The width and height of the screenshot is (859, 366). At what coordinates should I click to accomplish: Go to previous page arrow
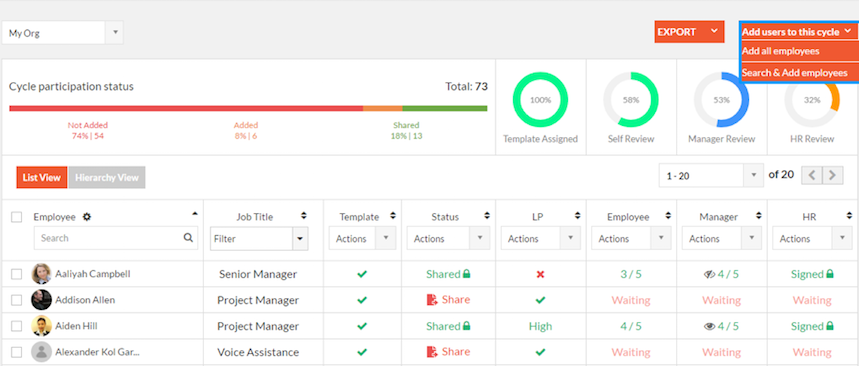coord(812,175)
